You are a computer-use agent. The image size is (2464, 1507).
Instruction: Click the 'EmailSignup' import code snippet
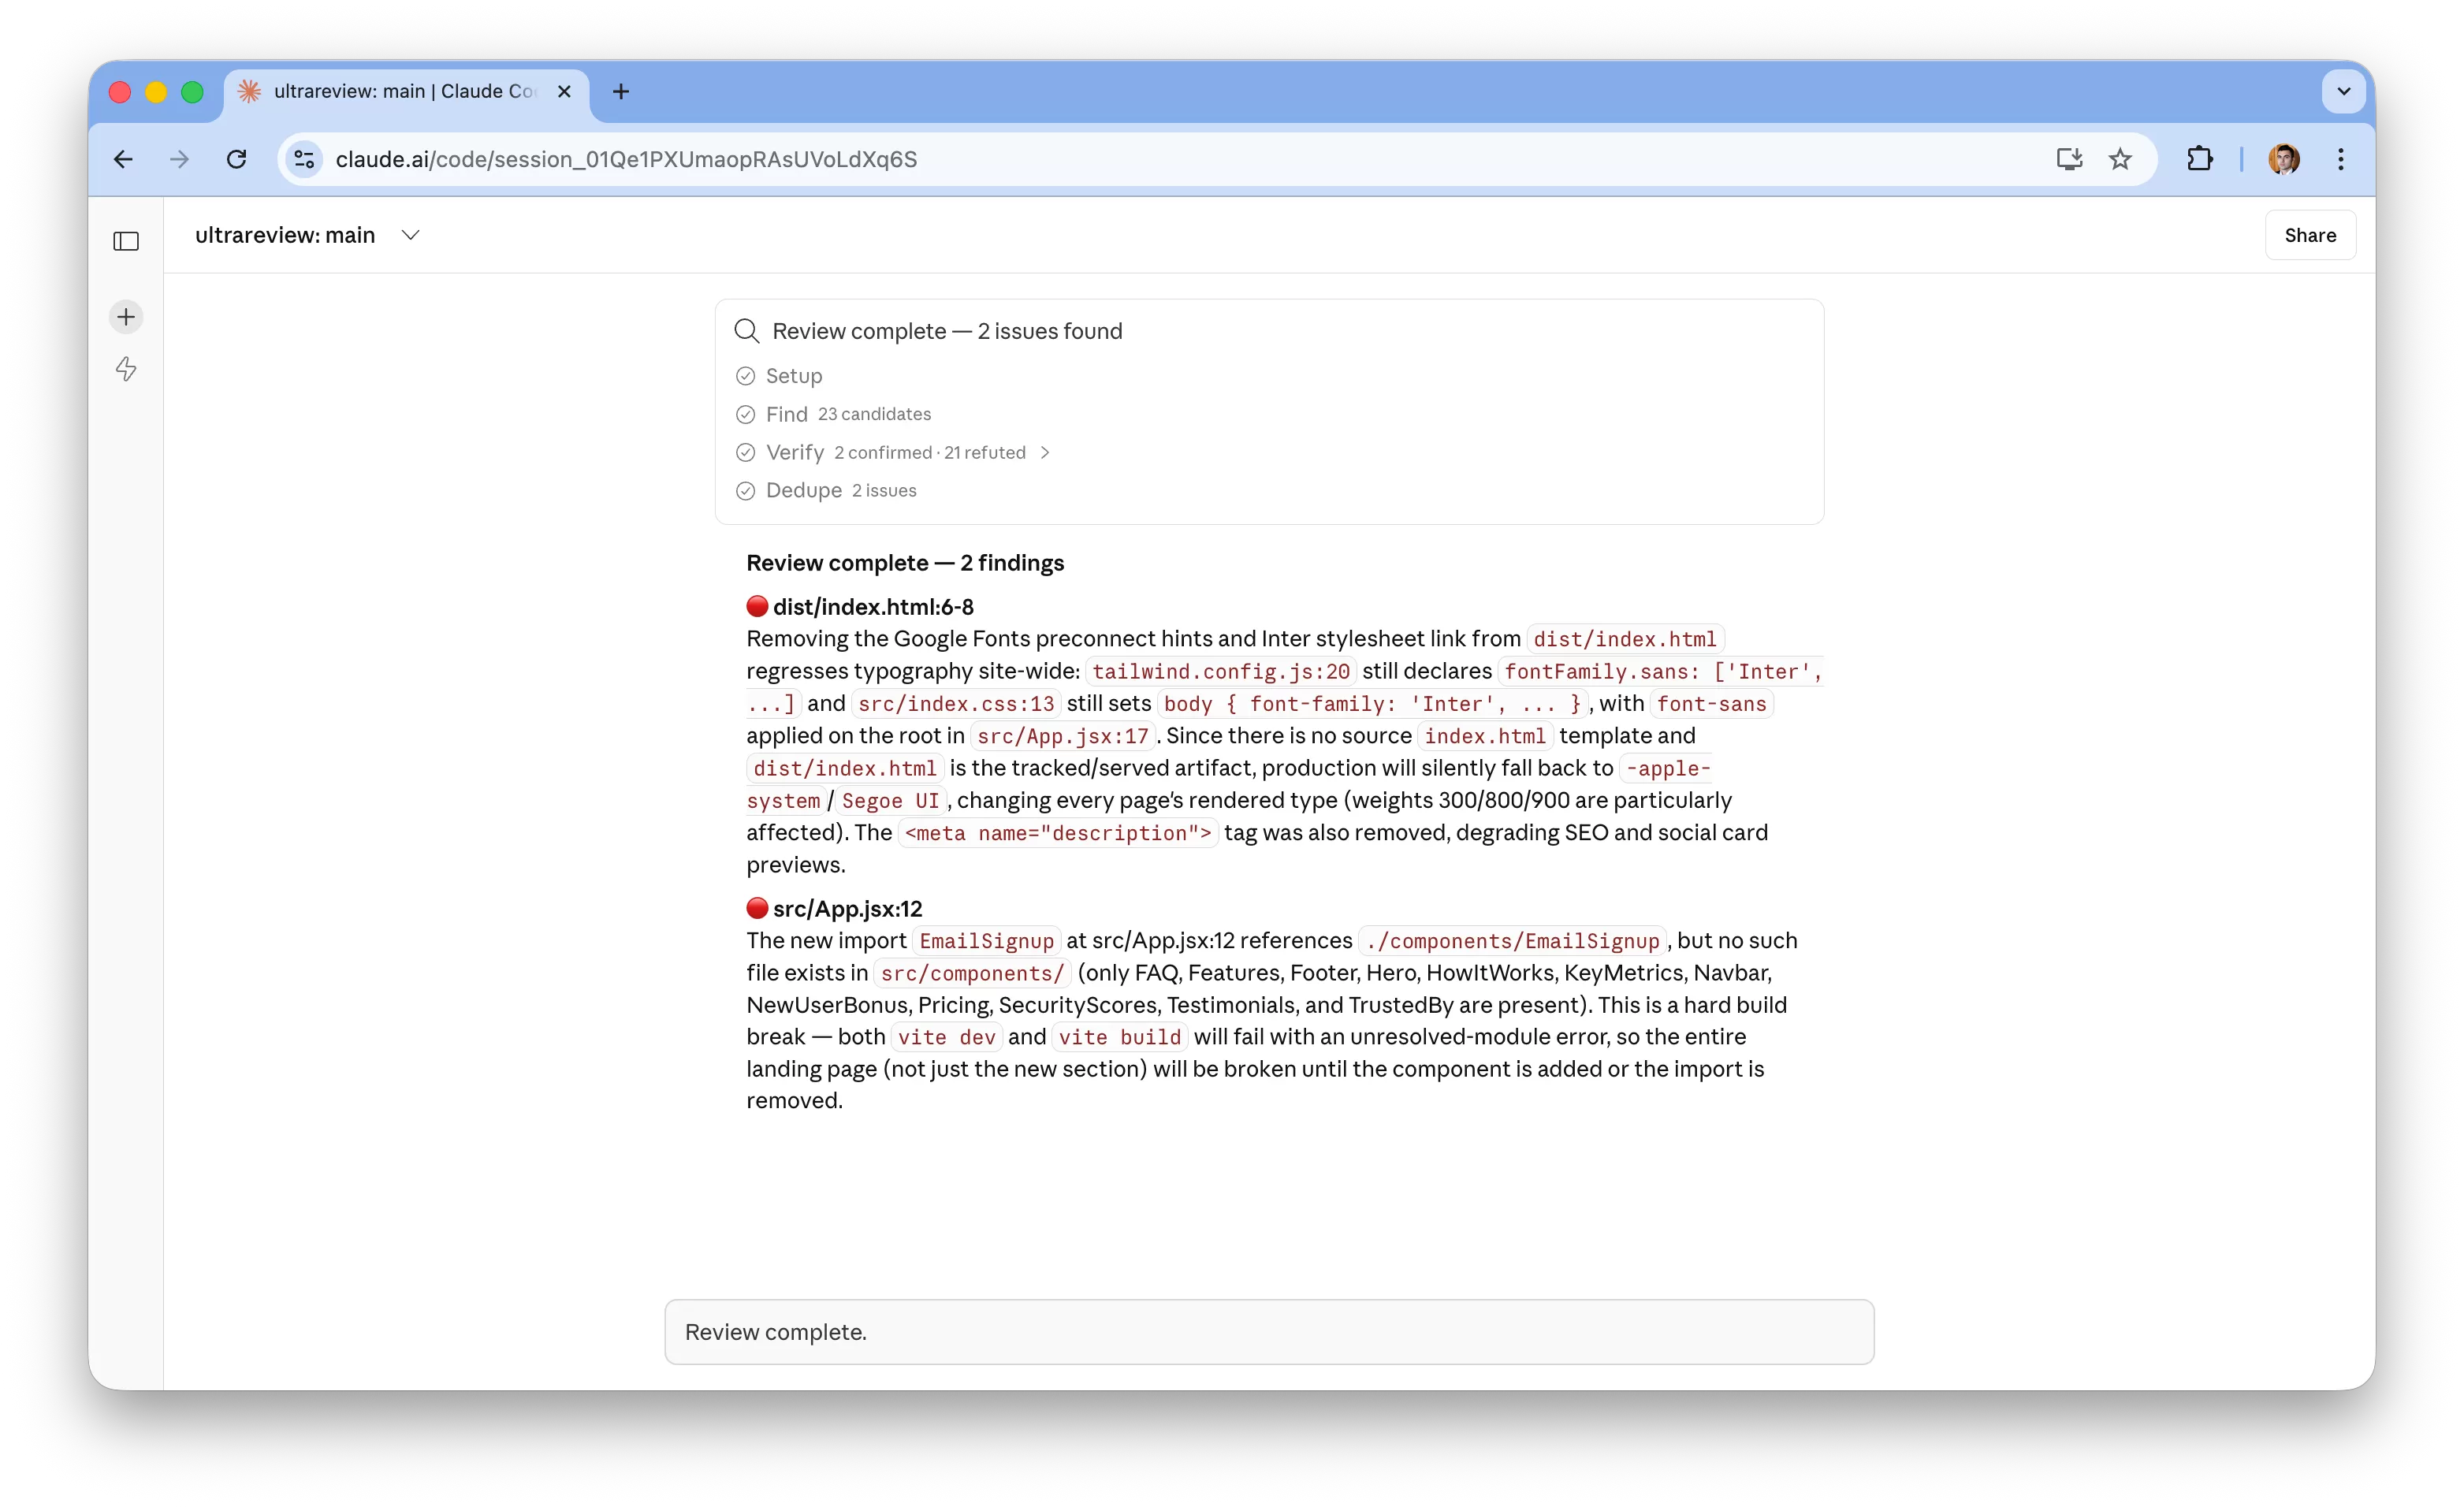click(x=986, y=941)
